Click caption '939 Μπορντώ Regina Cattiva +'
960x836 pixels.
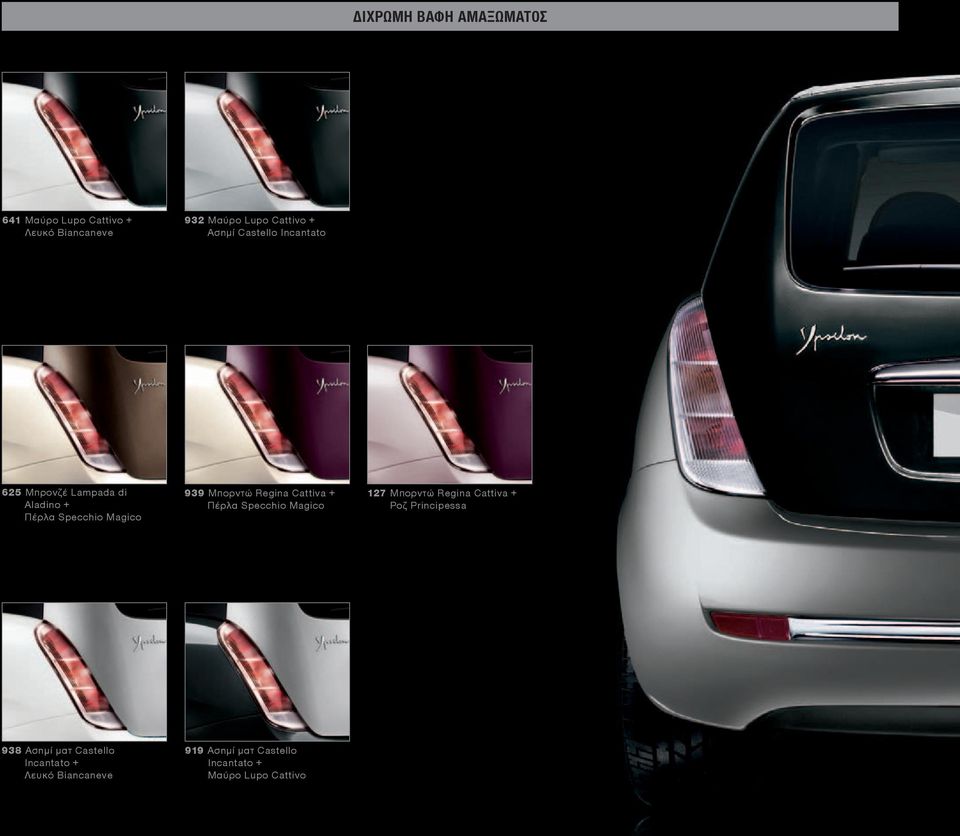(x=260, y=493)
